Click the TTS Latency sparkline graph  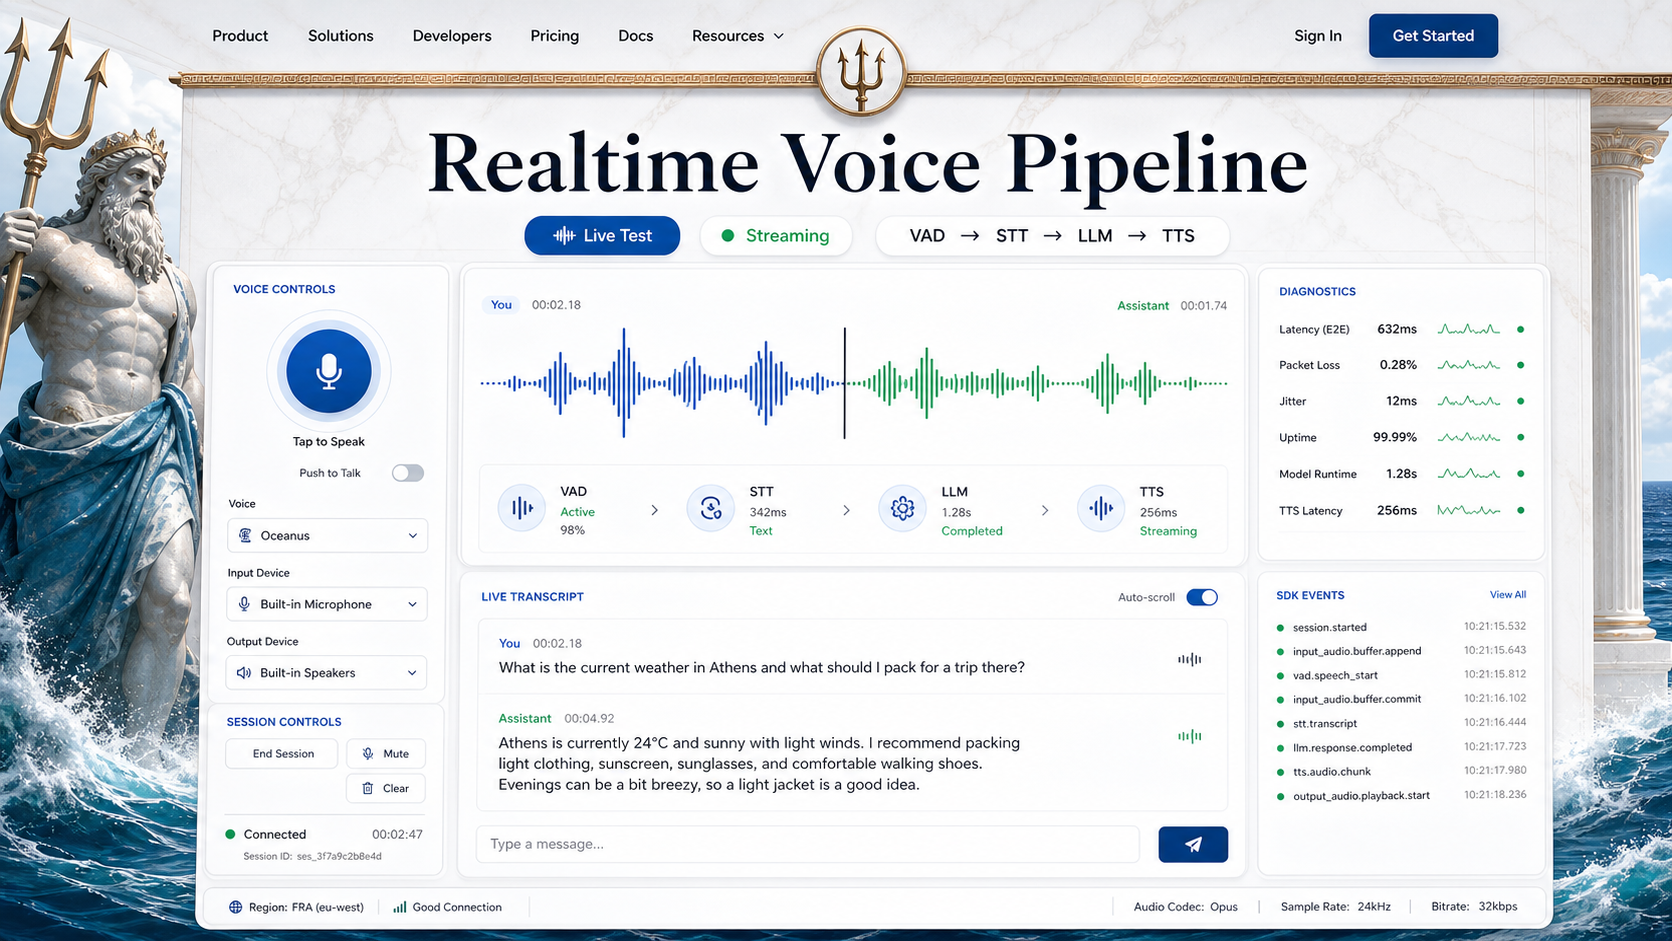click(x=1469, y=510)
